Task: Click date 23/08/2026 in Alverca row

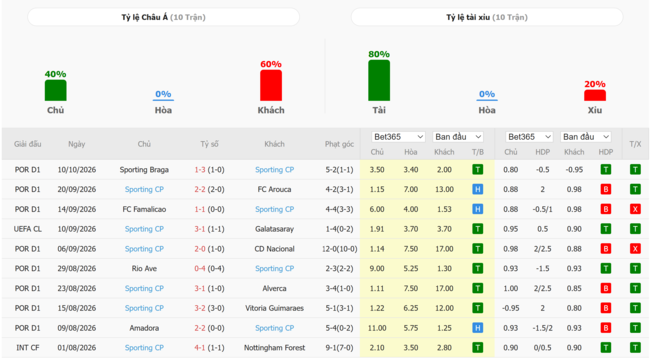Action: click(x=77, y=288)
